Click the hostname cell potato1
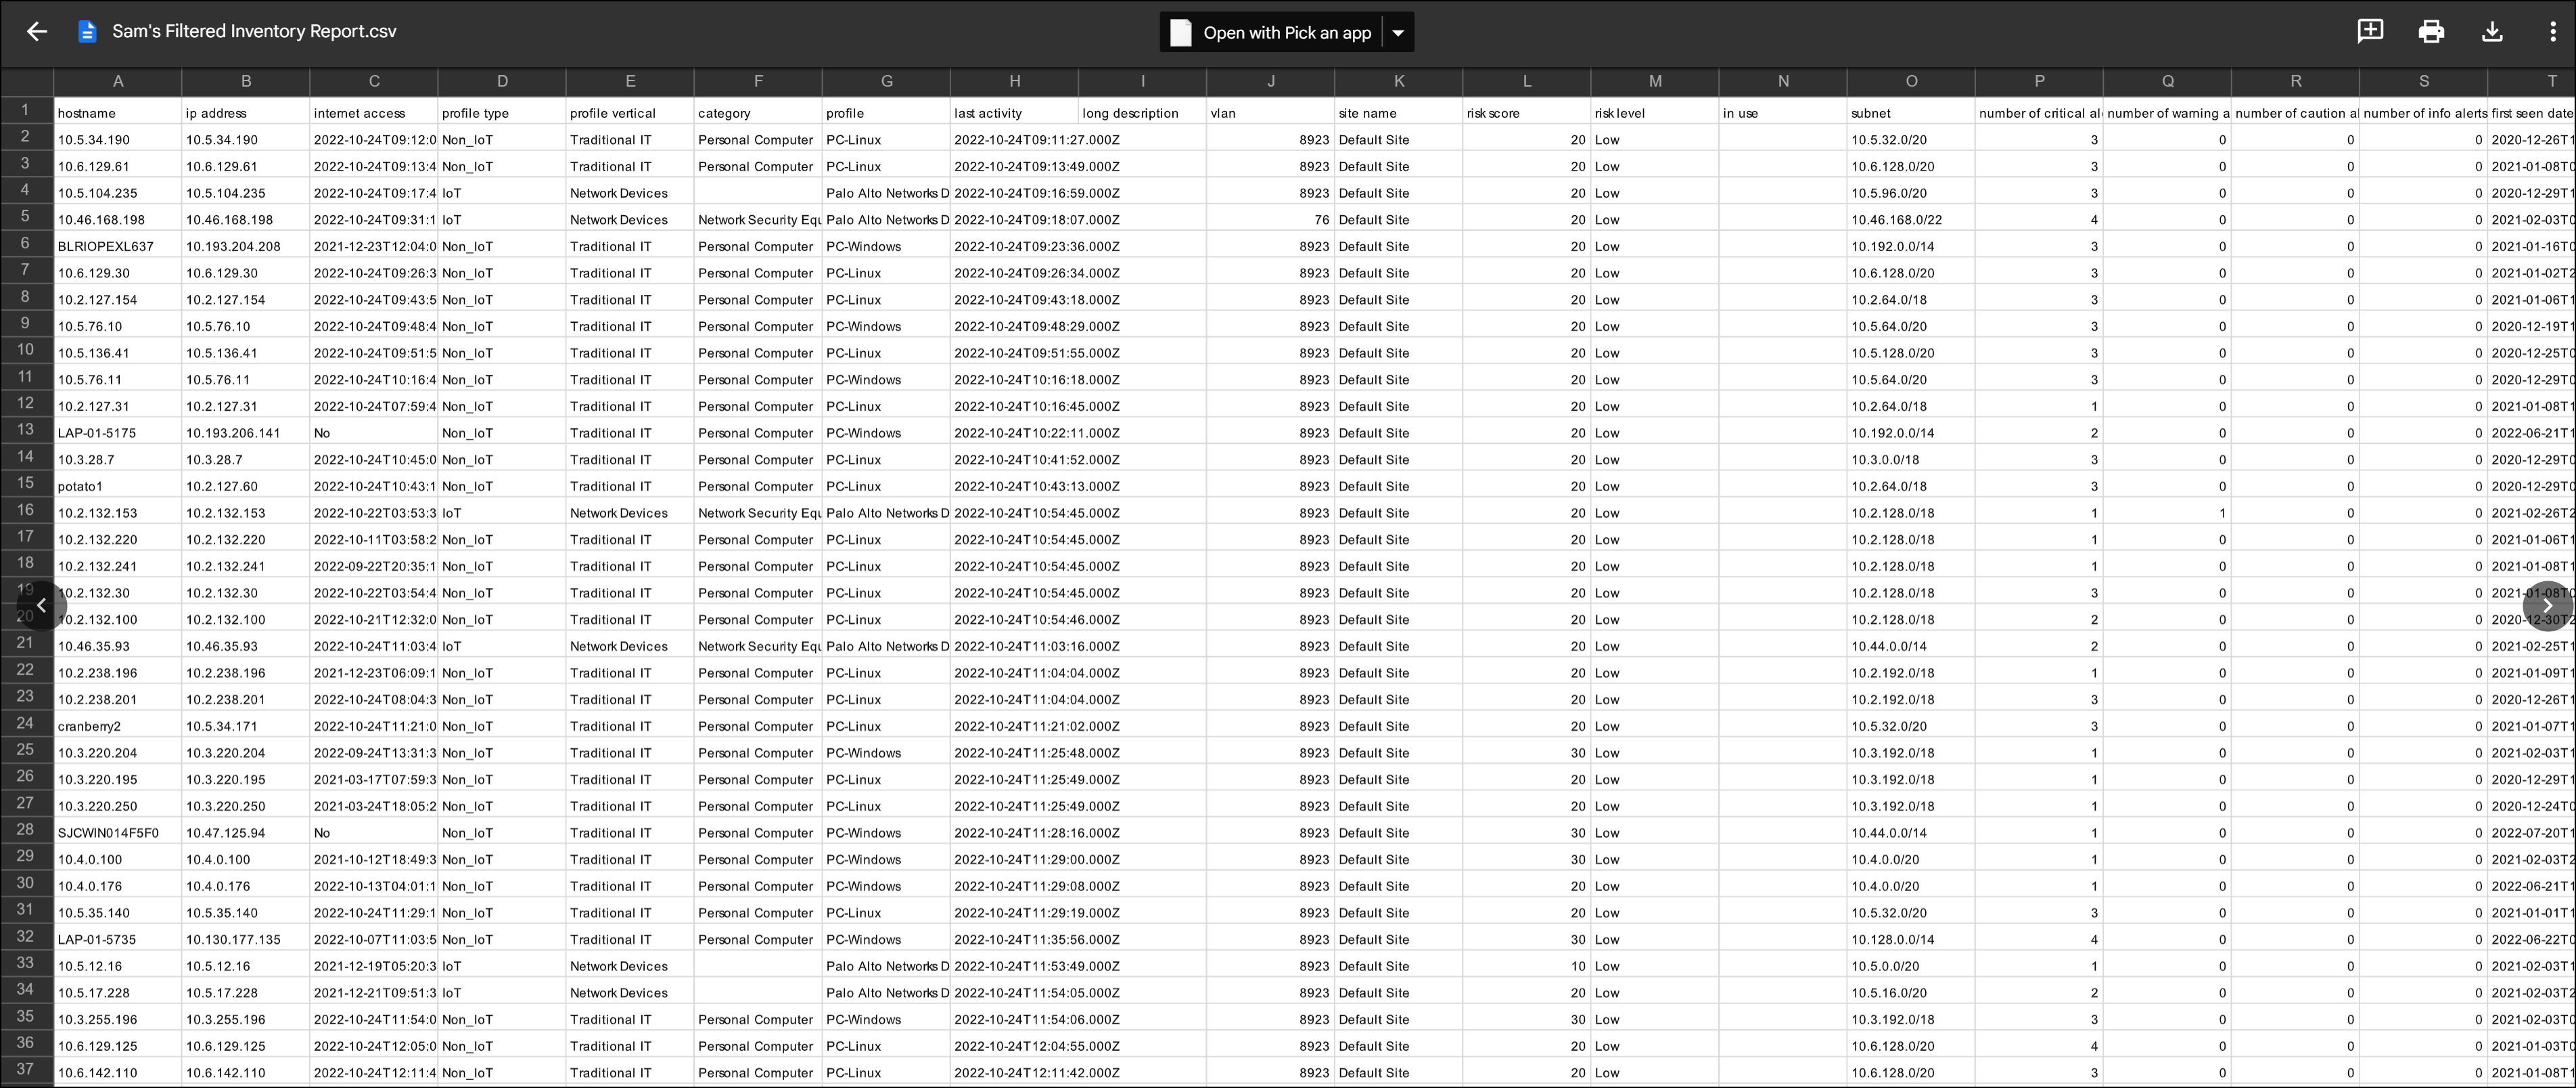 80,486
